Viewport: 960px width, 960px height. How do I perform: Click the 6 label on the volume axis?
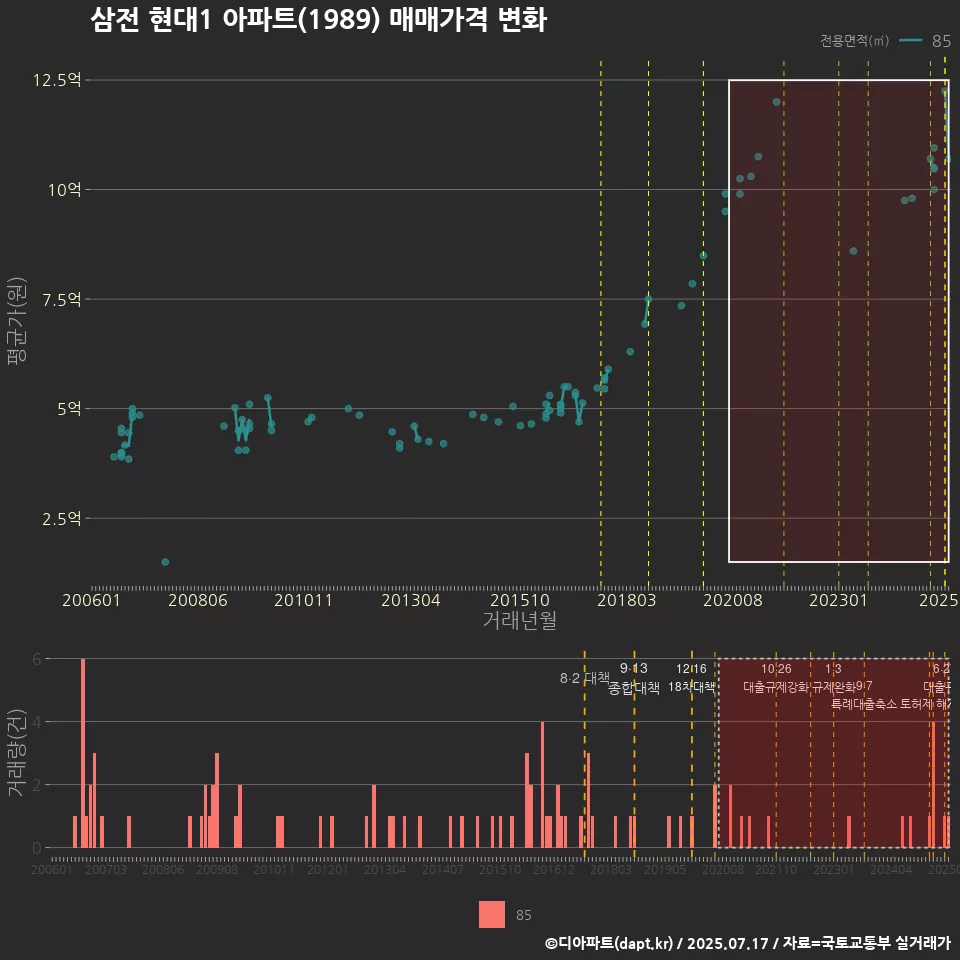[x=37, y=659]
